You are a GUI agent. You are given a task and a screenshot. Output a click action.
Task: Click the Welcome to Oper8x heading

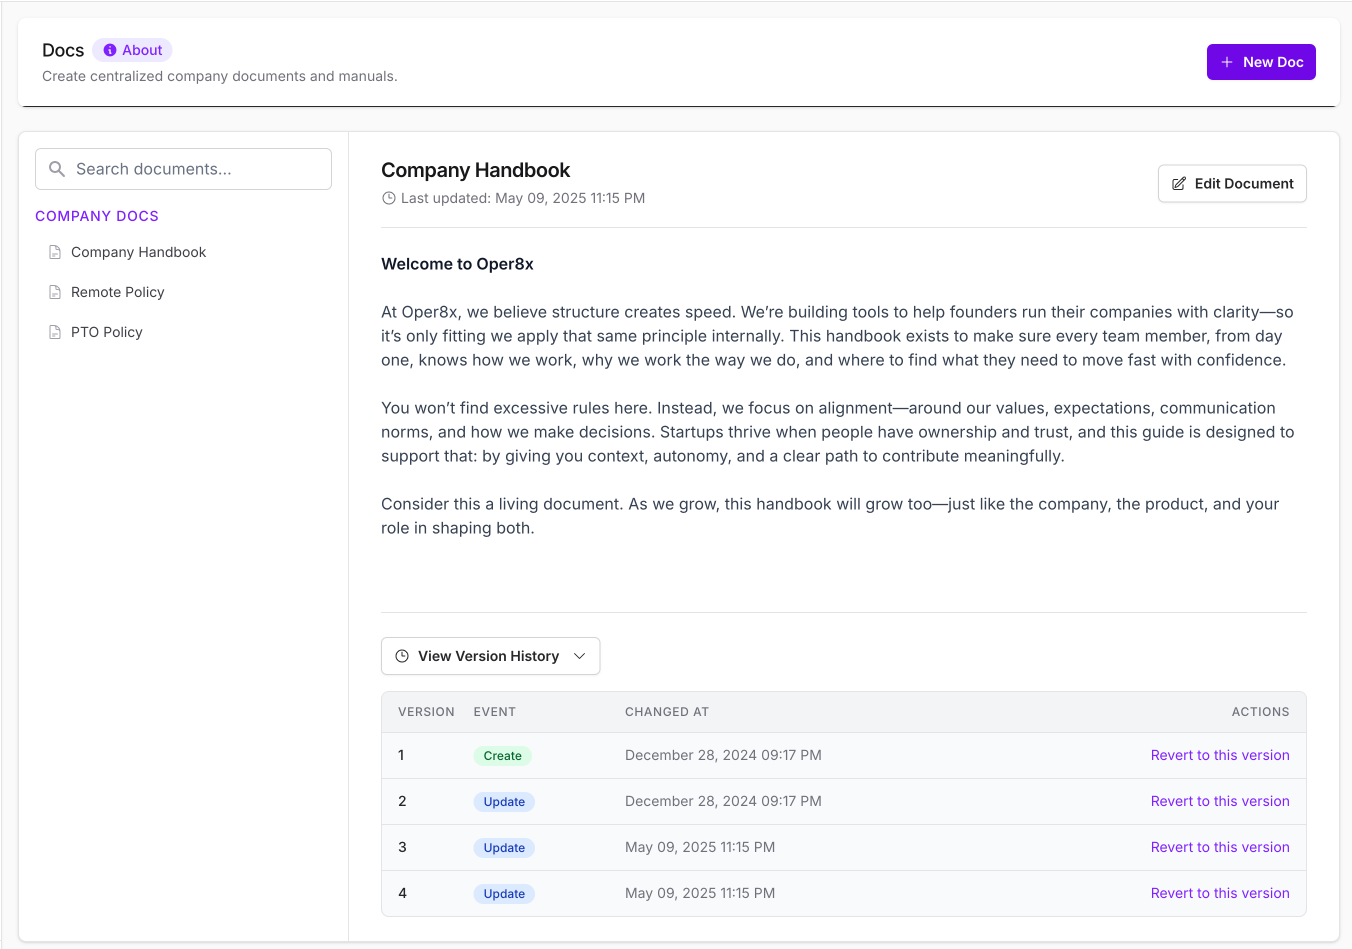pos(457,264)
